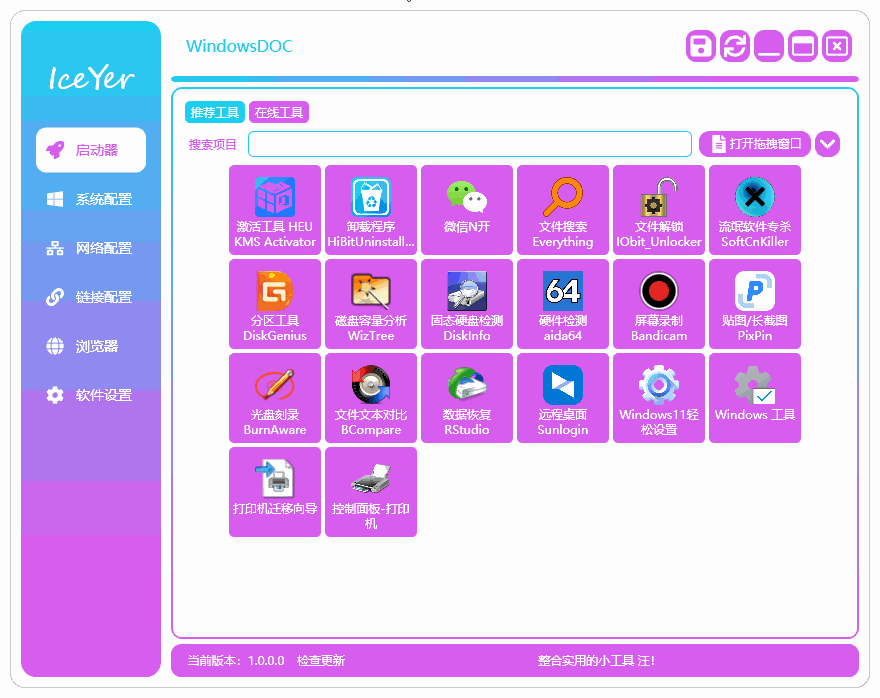Open the 控制面板-打印机 tile

click(x=371, y=492)
